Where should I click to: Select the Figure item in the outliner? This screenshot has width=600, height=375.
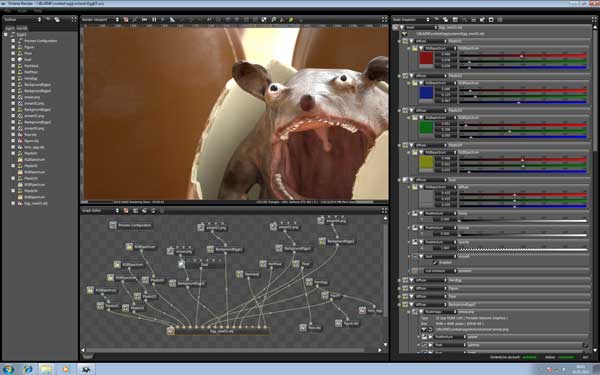coord(29,47)
